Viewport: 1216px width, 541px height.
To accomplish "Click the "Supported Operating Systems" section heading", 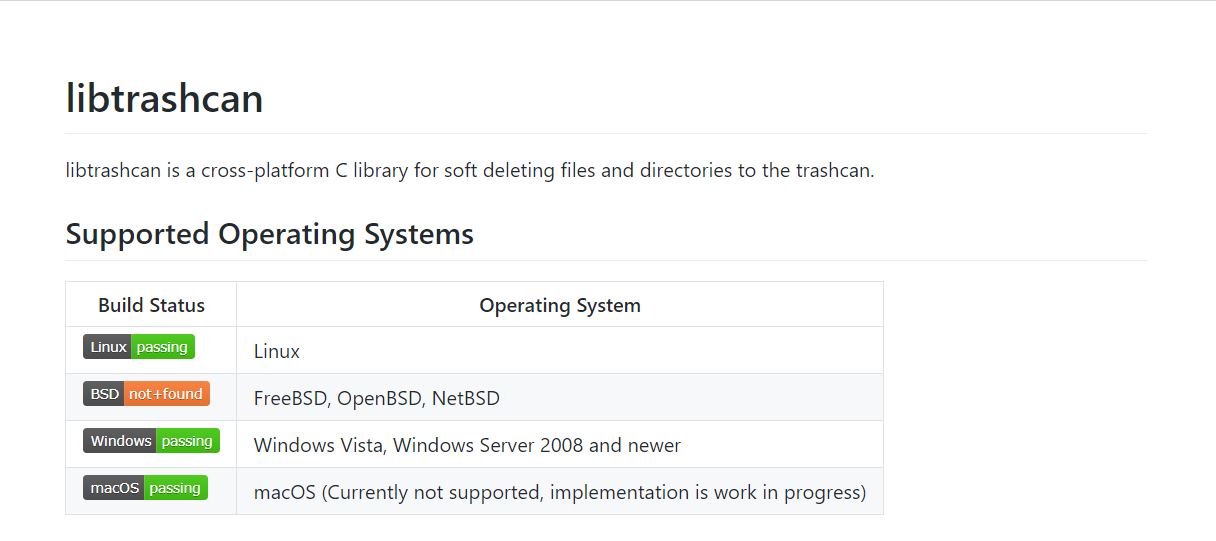I will (270, 234).
